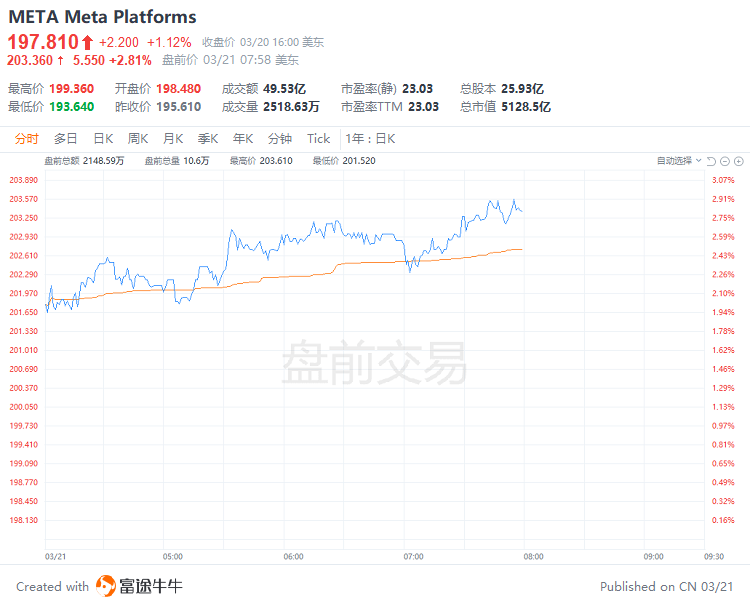Click the reset/undo chart zoom icon
The image size is (750, 607).
pyautogui.click(x=711, y=161)
